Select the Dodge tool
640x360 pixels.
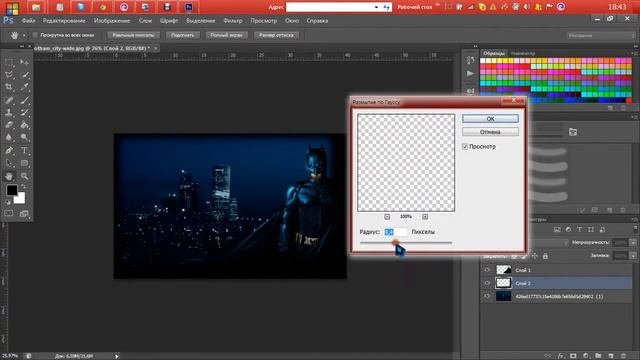[24, 138]
